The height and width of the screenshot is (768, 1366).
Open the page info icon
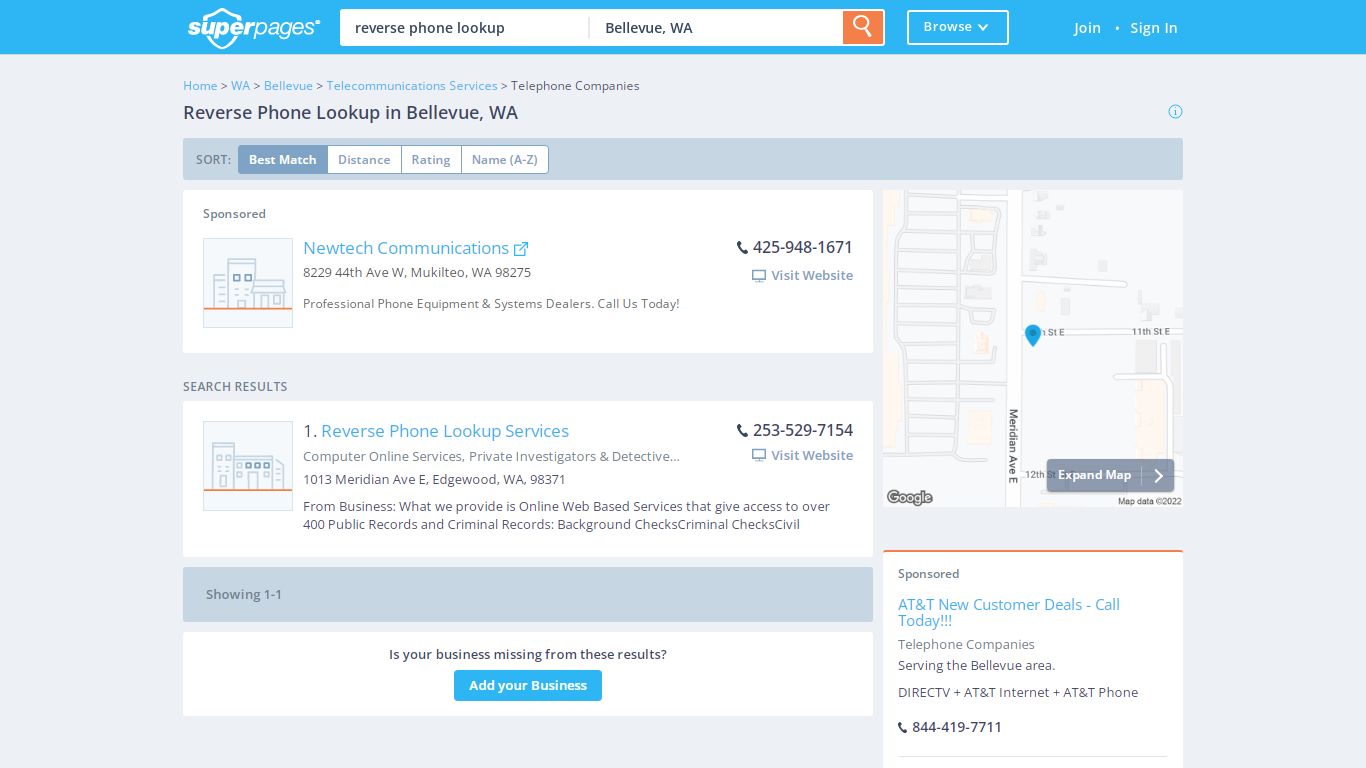tap(1175, 111)
